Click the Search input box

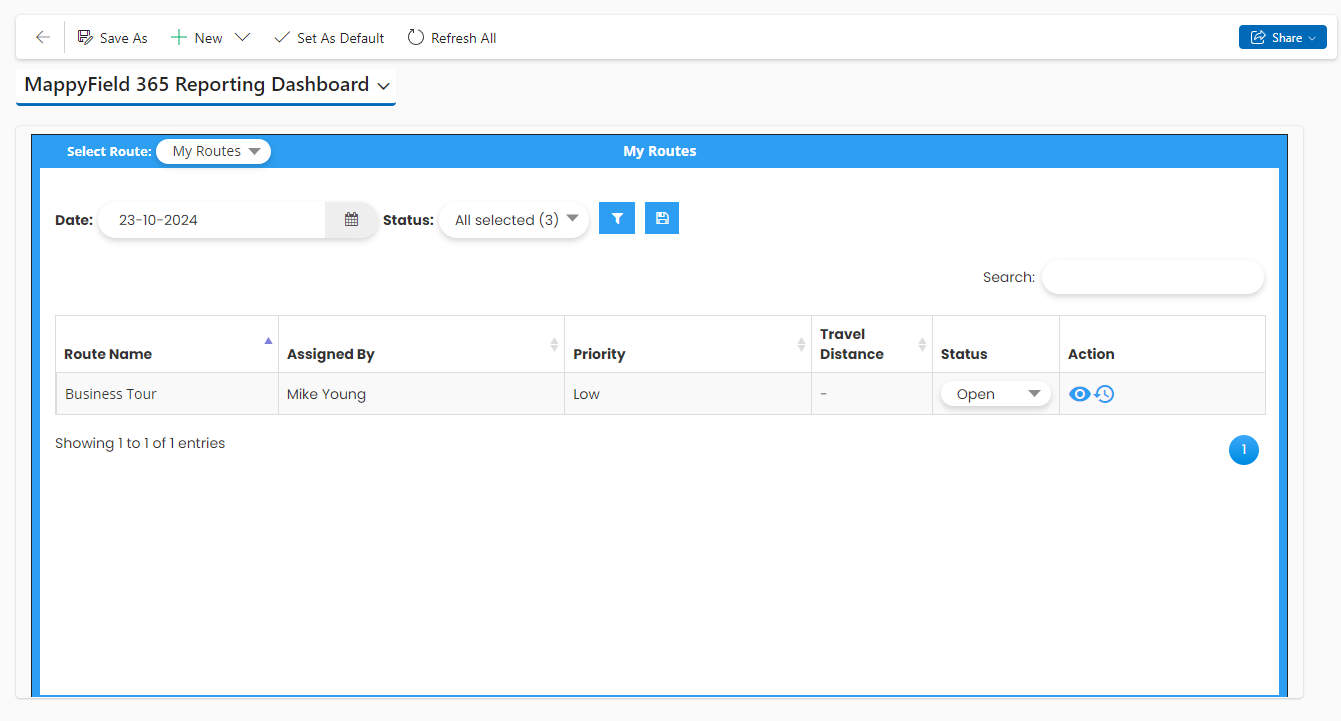point(1153,277)
